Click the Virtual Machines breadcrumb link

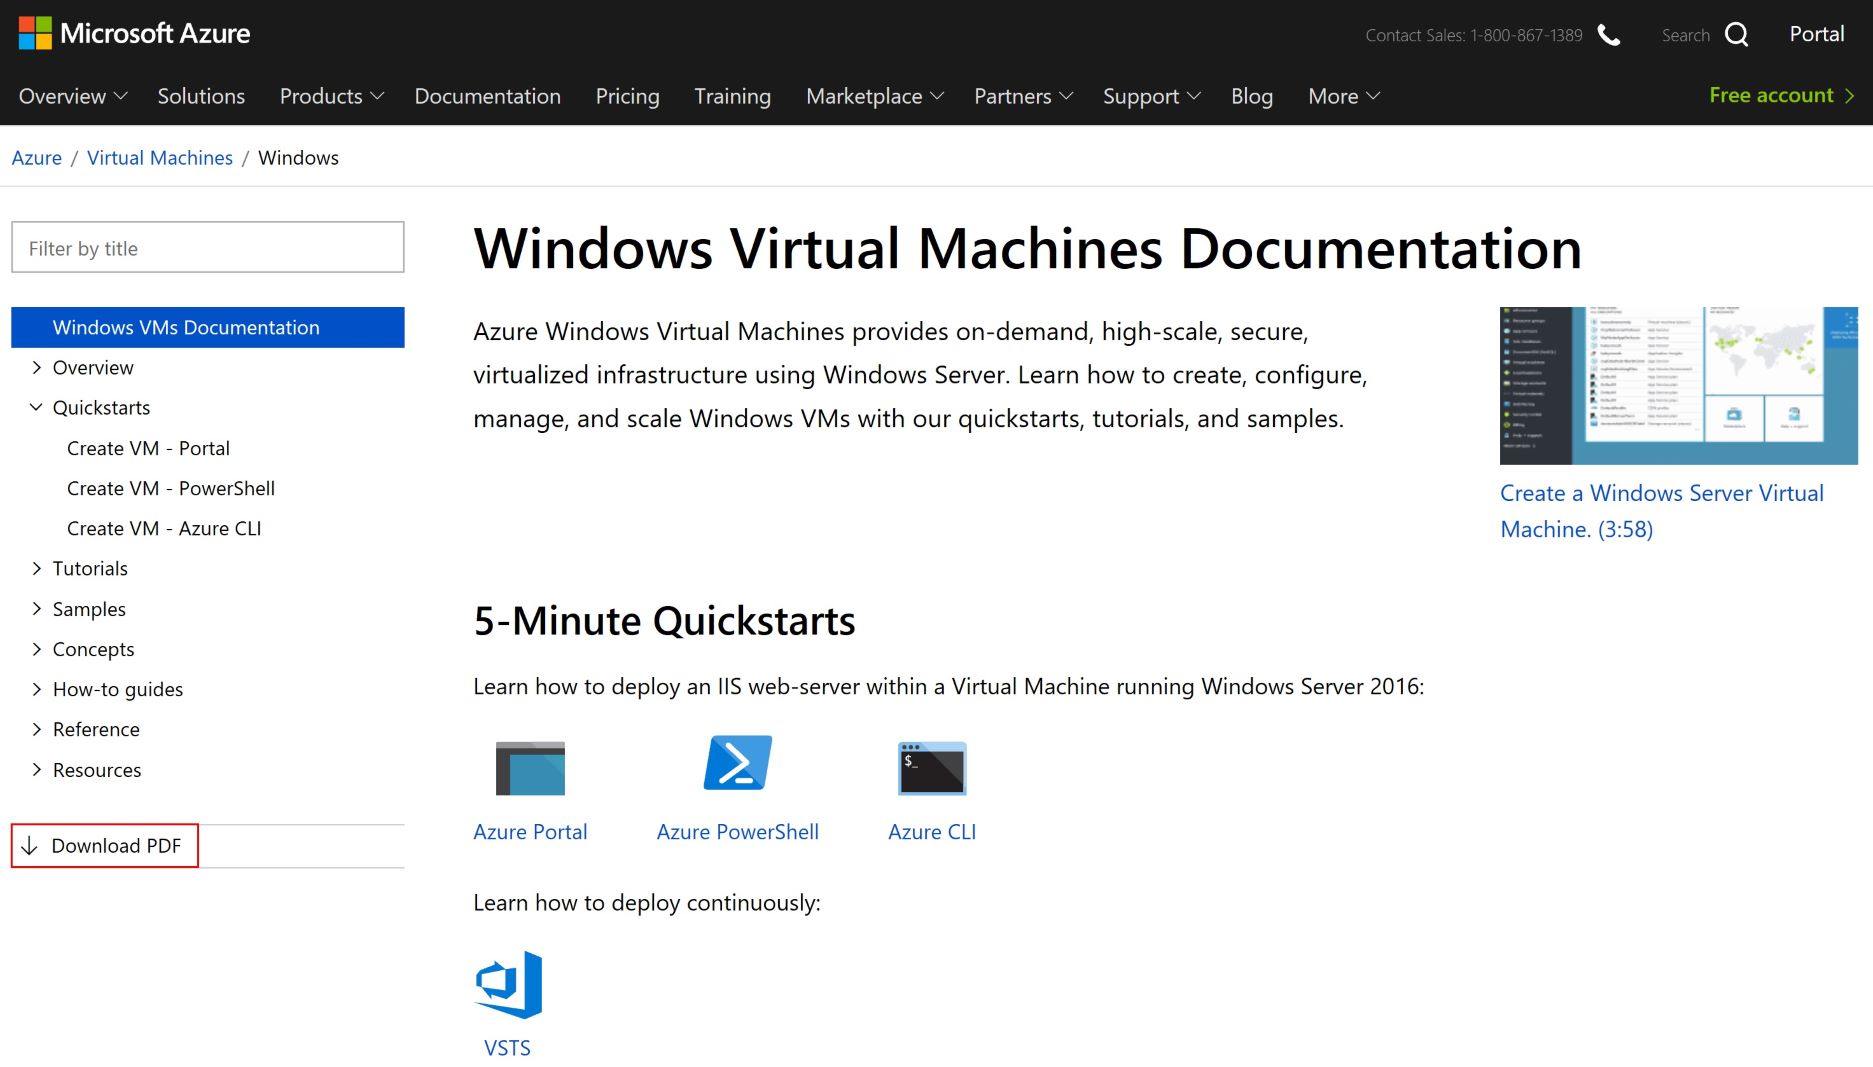click(x=160, y=158)
